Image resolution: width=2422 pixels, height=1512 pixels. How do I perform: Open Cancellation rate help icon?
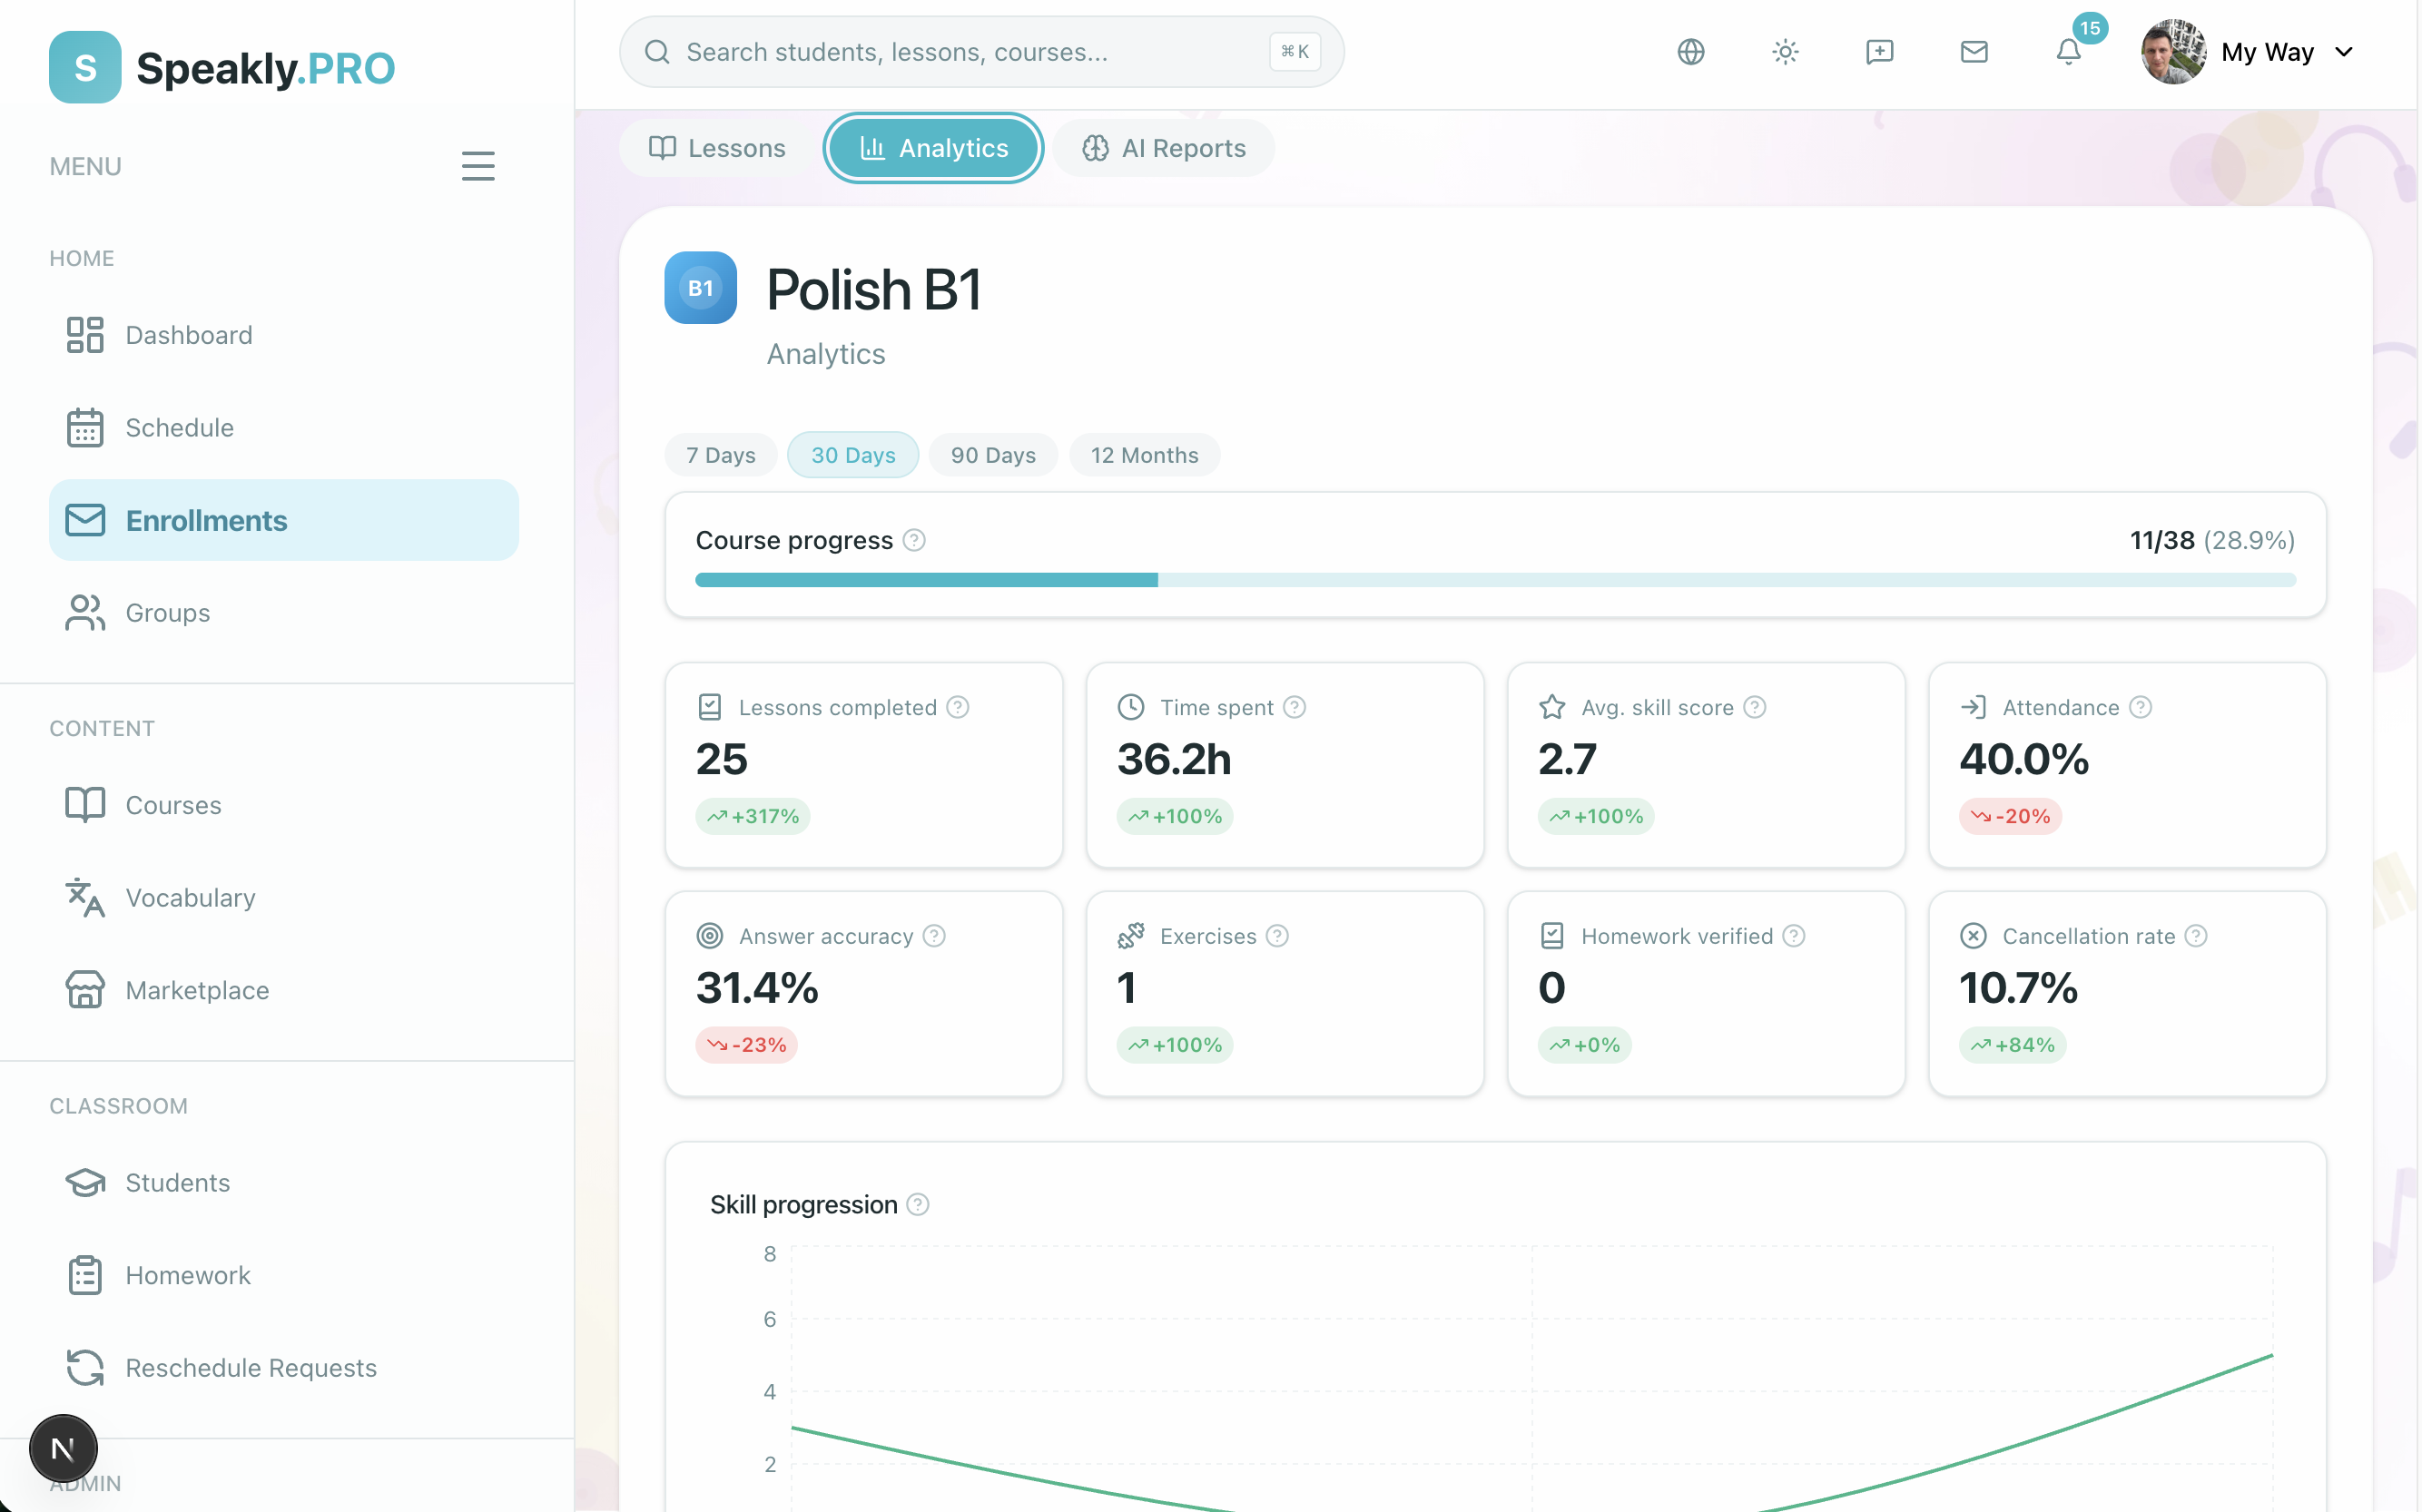point(2196,936)
